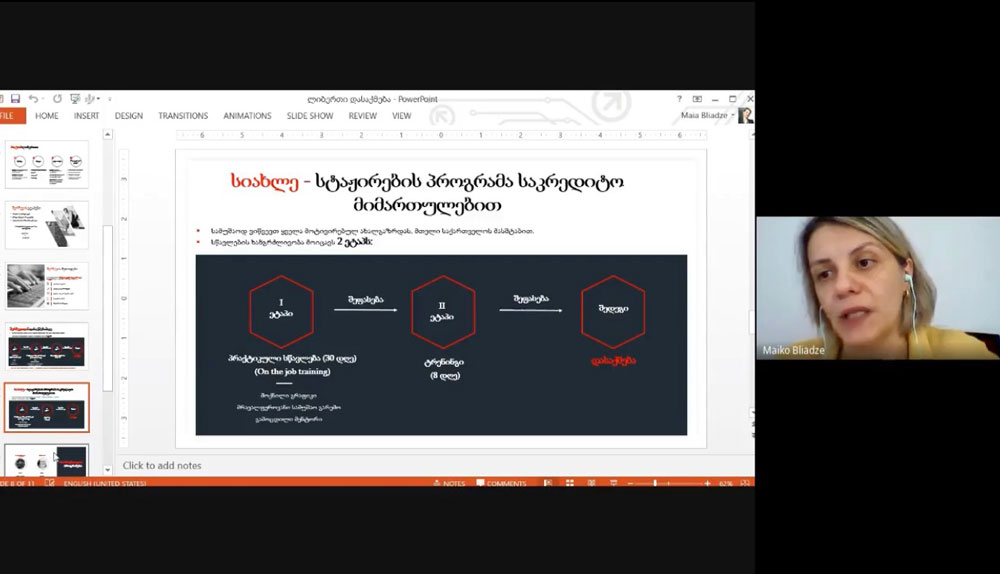Click the Save icon in quick access toolbar
Viewport: 1000px width, 574px height.
(x=15, y=99)
